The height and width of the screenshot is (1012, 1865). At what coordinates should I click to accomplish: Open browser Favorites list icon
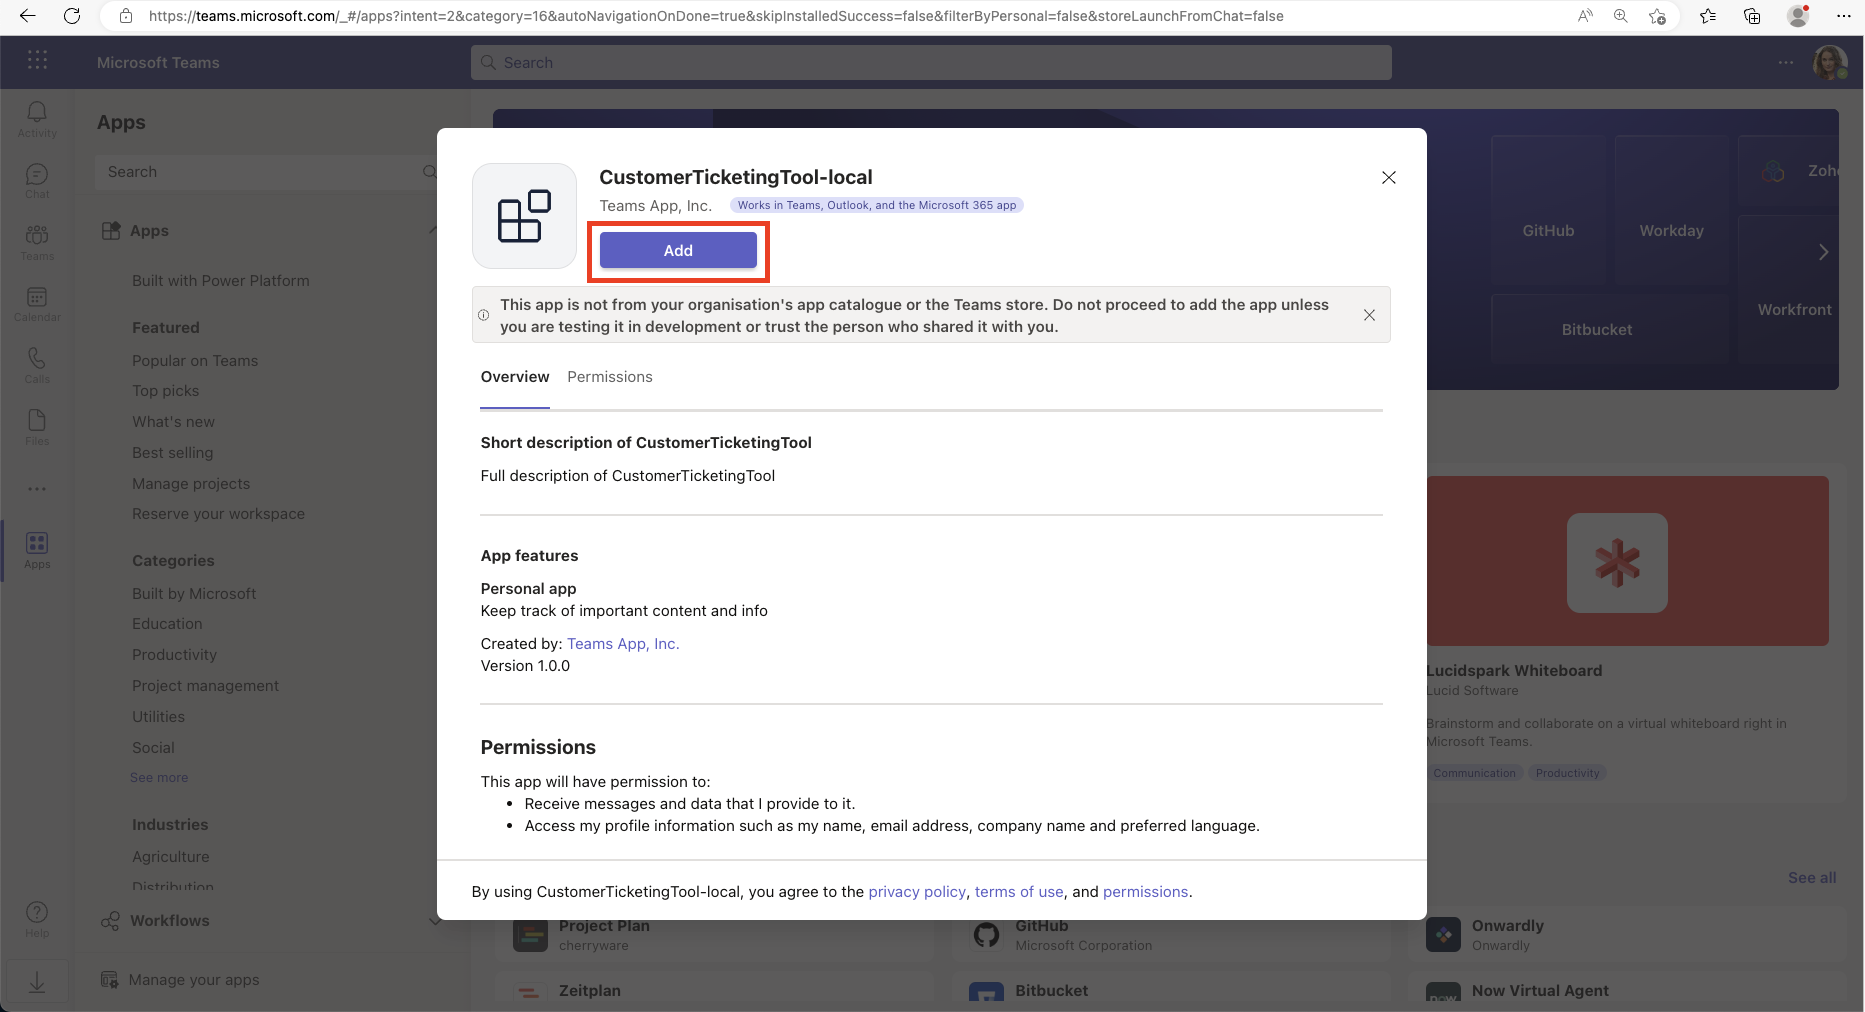pos(1708,16)
